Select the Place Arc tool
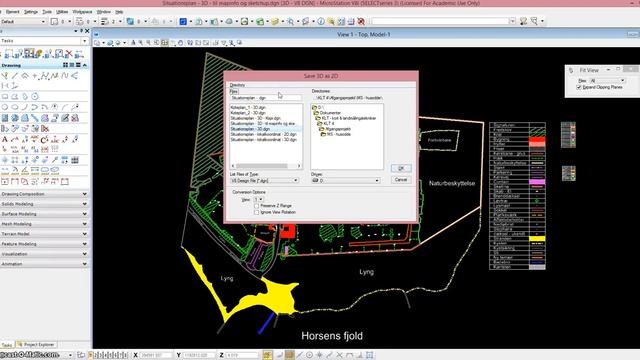Screen dimensions: 640x360 (x=24, y=107)
